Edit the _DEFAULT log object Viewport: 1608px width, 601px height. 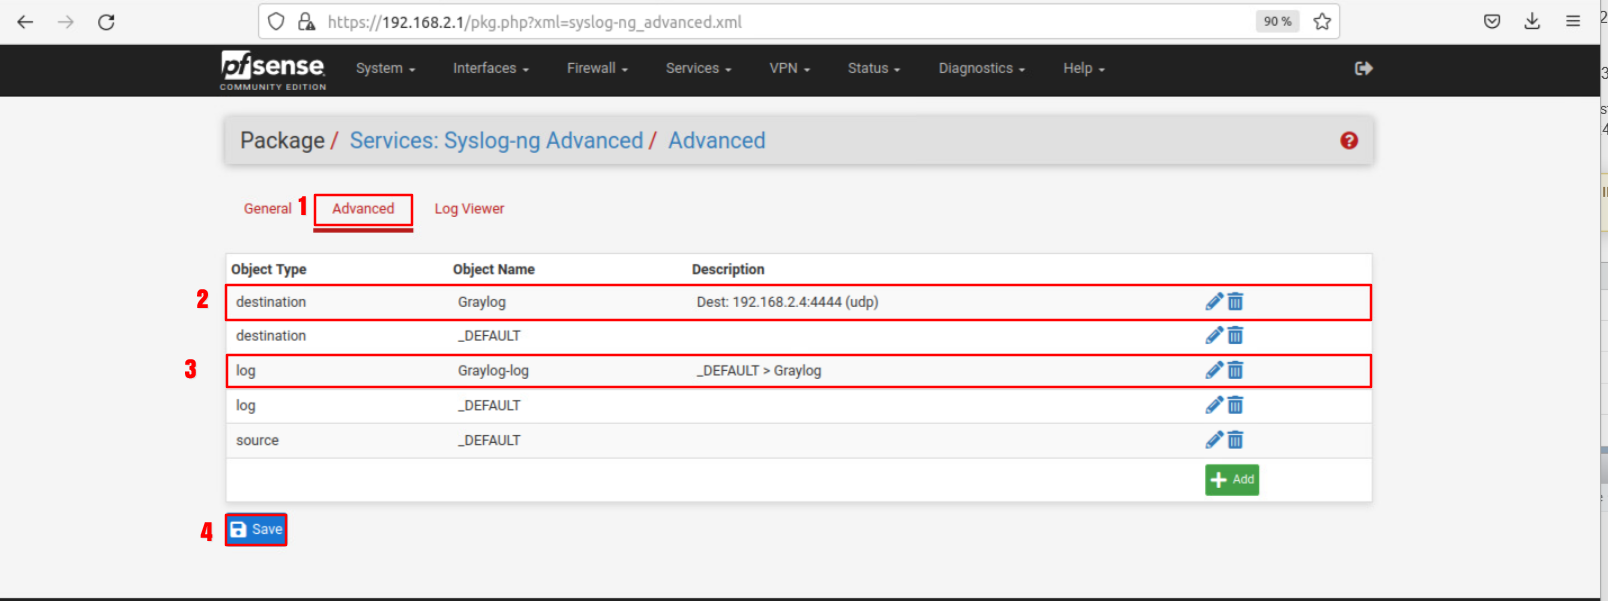1214,405
